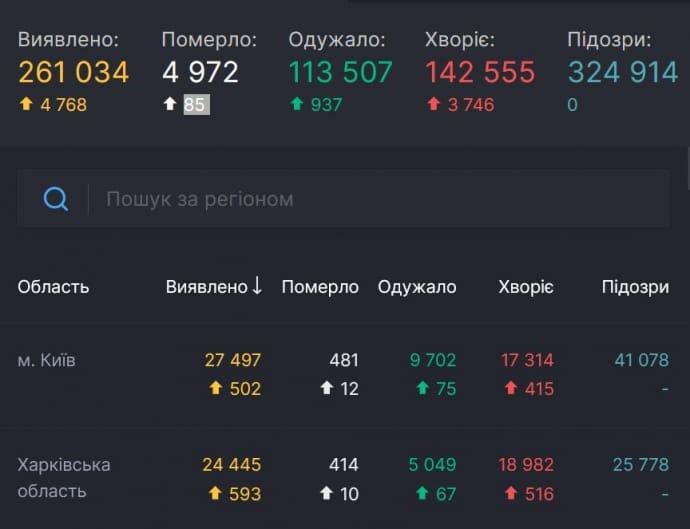Click red arrow beside Kharkiv's 516
The image size is (690, 529).
[510, 494]
